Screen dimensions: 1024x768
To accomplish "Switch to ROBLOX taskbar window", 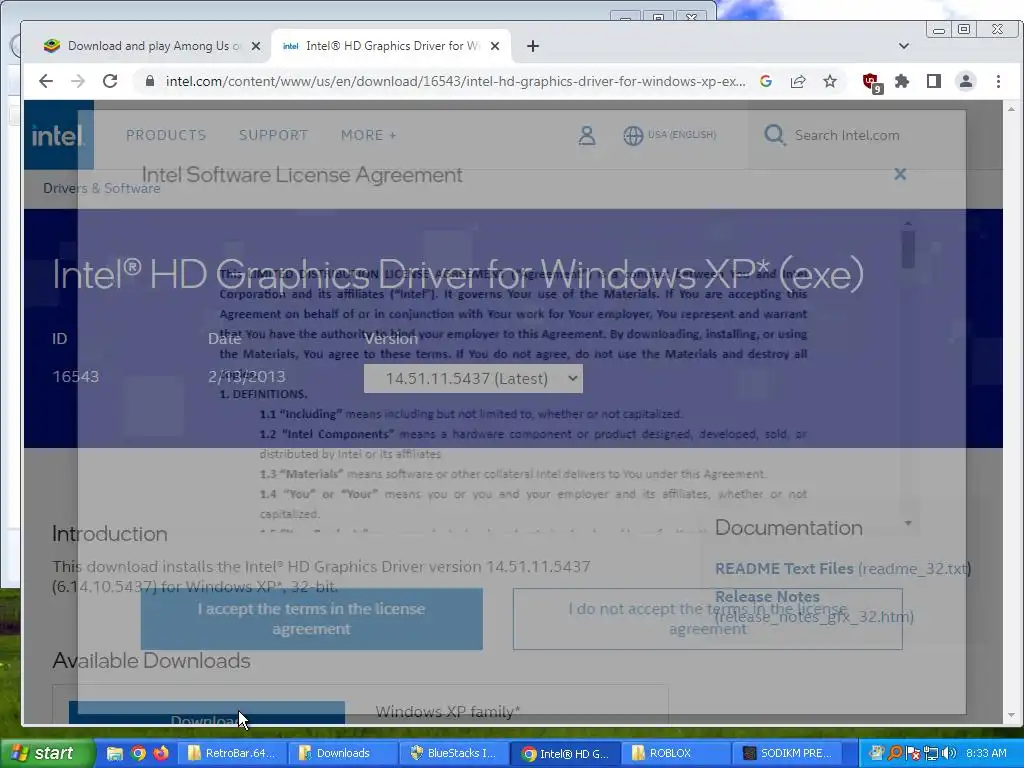I will point(676,753).
